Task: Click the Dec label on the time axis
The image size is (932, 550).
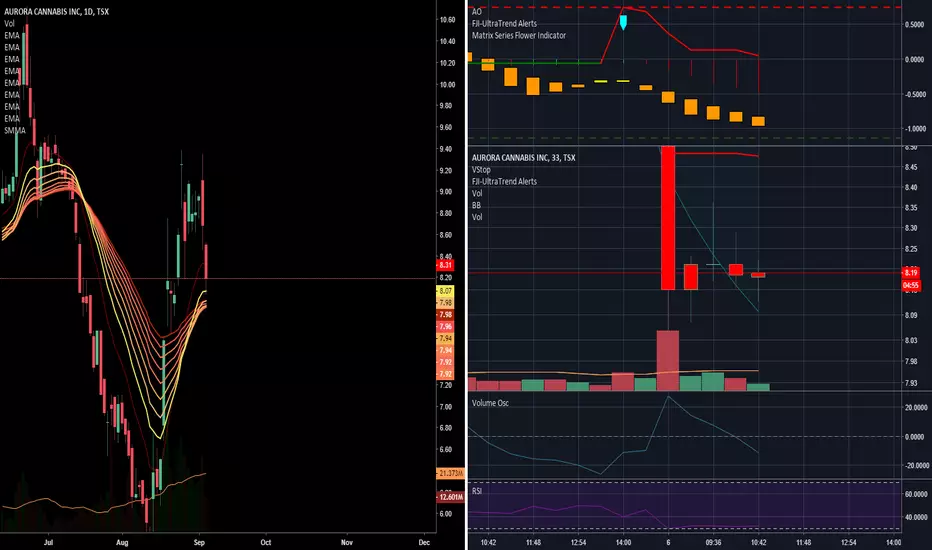Action: click(x=424, y=542)
